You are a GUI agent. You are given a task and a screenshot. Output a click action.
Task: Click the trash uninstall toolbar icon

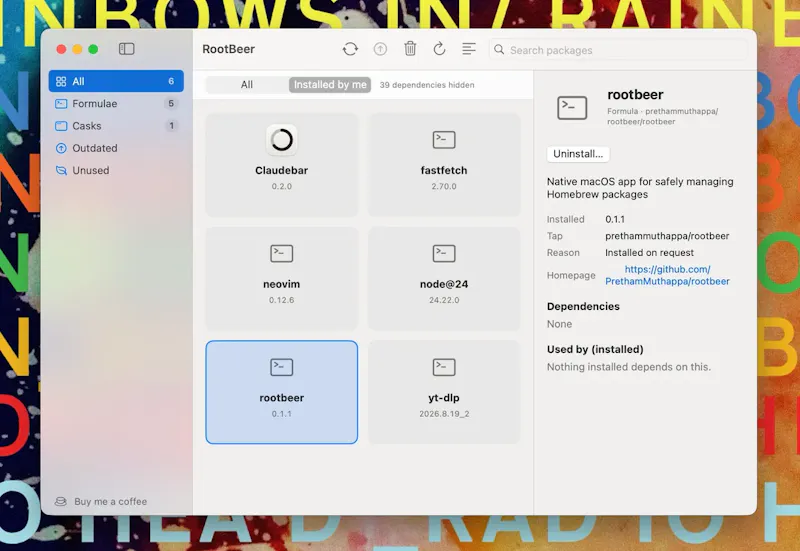[410, 49]
